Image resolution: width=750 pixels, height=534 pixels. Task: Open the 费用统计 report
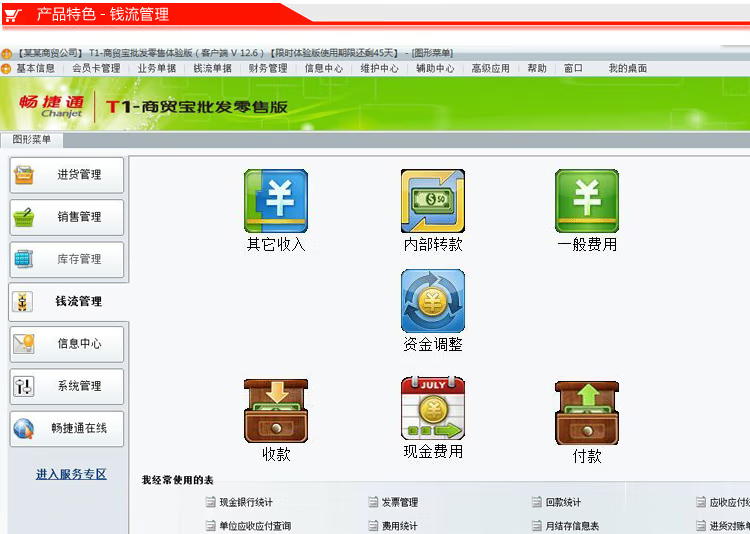pyautogui.click(x=393, y=526)
